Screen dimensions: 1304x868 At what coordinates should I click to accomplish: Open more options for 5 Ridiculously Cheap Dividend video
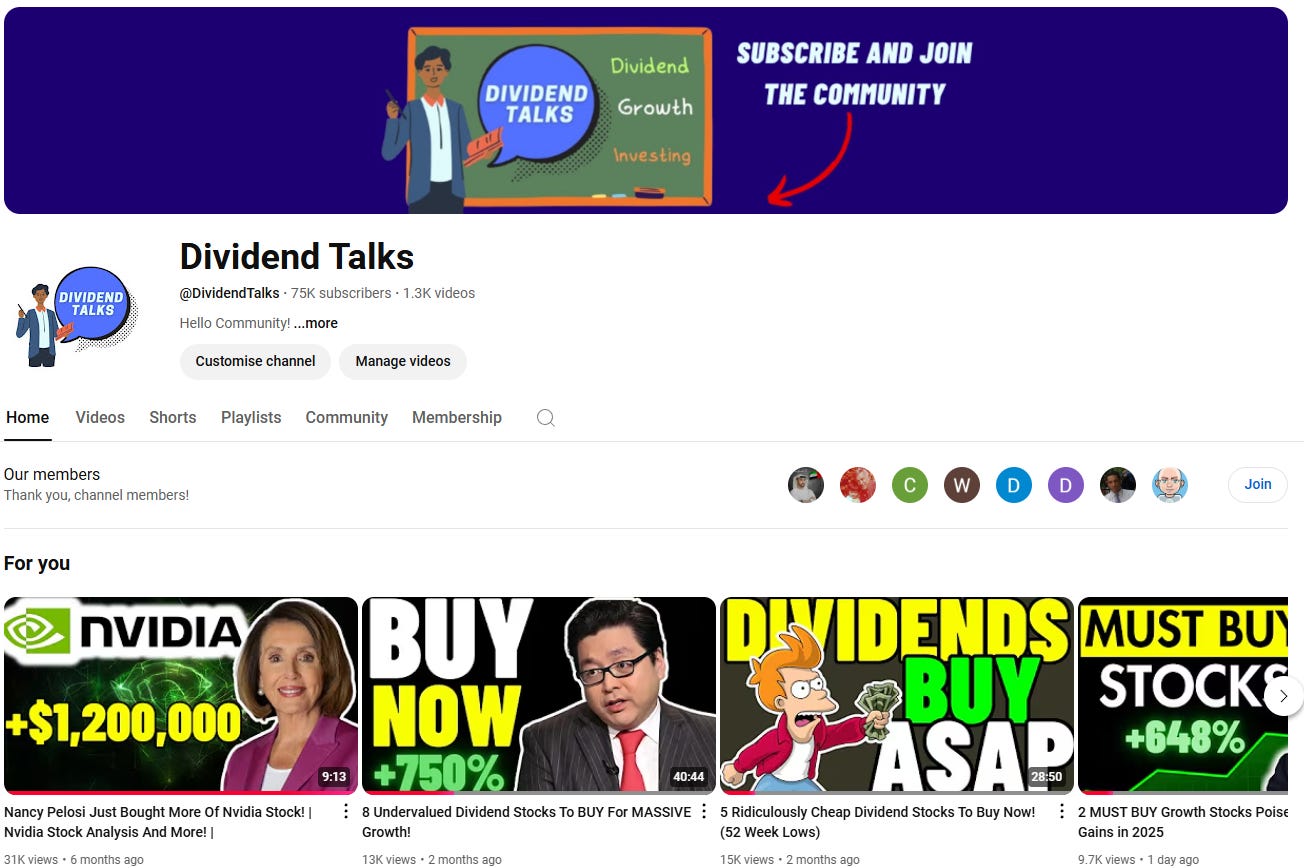(x=1062, y=811)
